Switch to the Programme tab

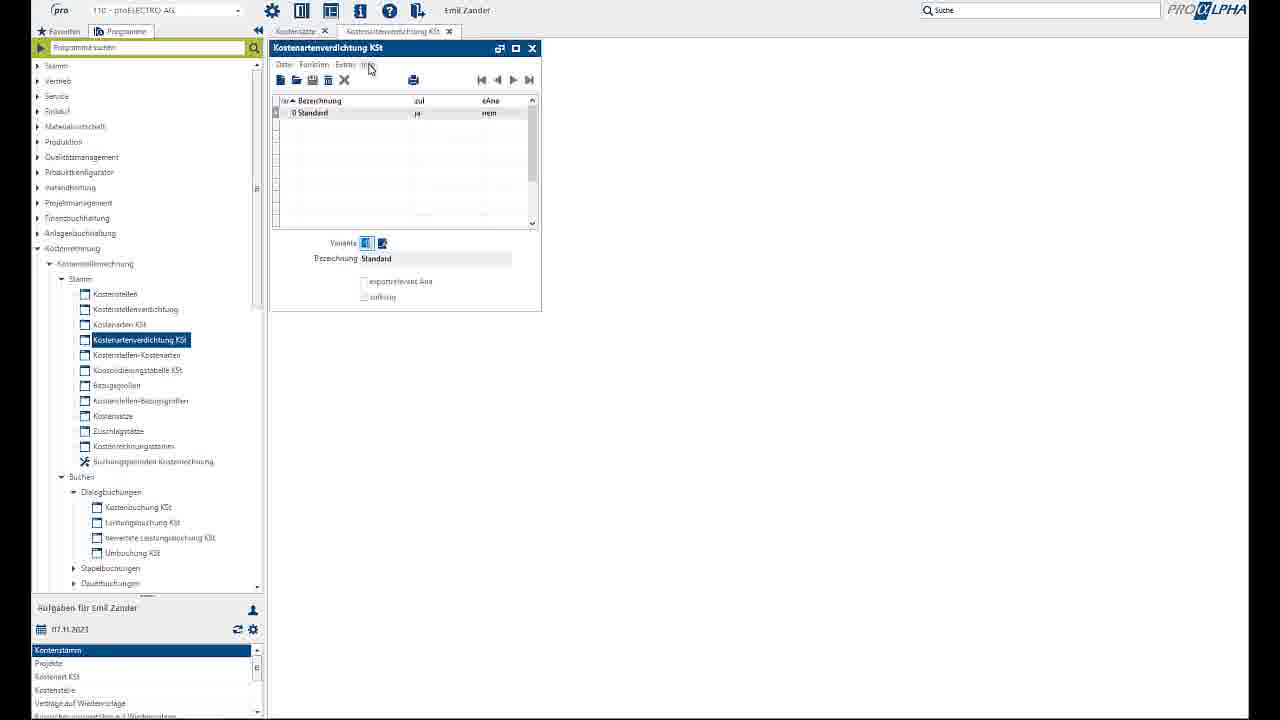pos(120,31)
